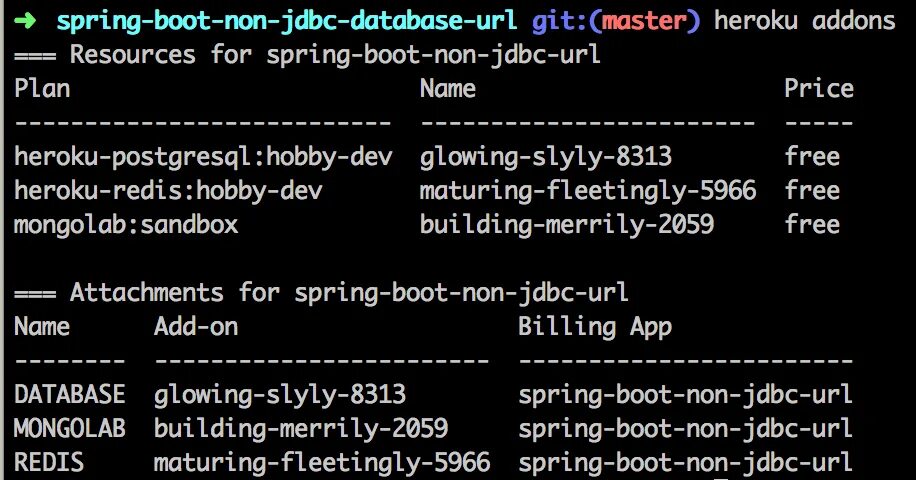Select the REDIS attachment name

[x=49, y=462]
